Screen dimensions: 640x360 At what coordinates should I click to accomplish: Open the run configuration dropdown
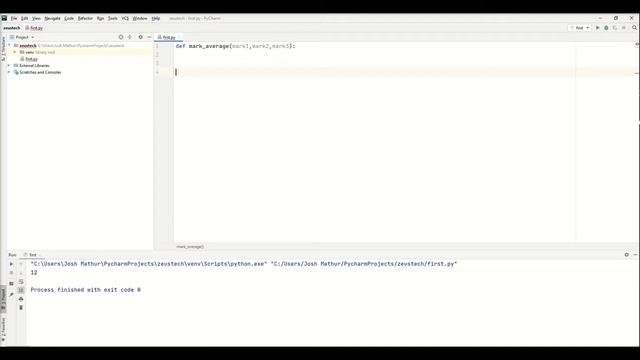tap(580, 28)
